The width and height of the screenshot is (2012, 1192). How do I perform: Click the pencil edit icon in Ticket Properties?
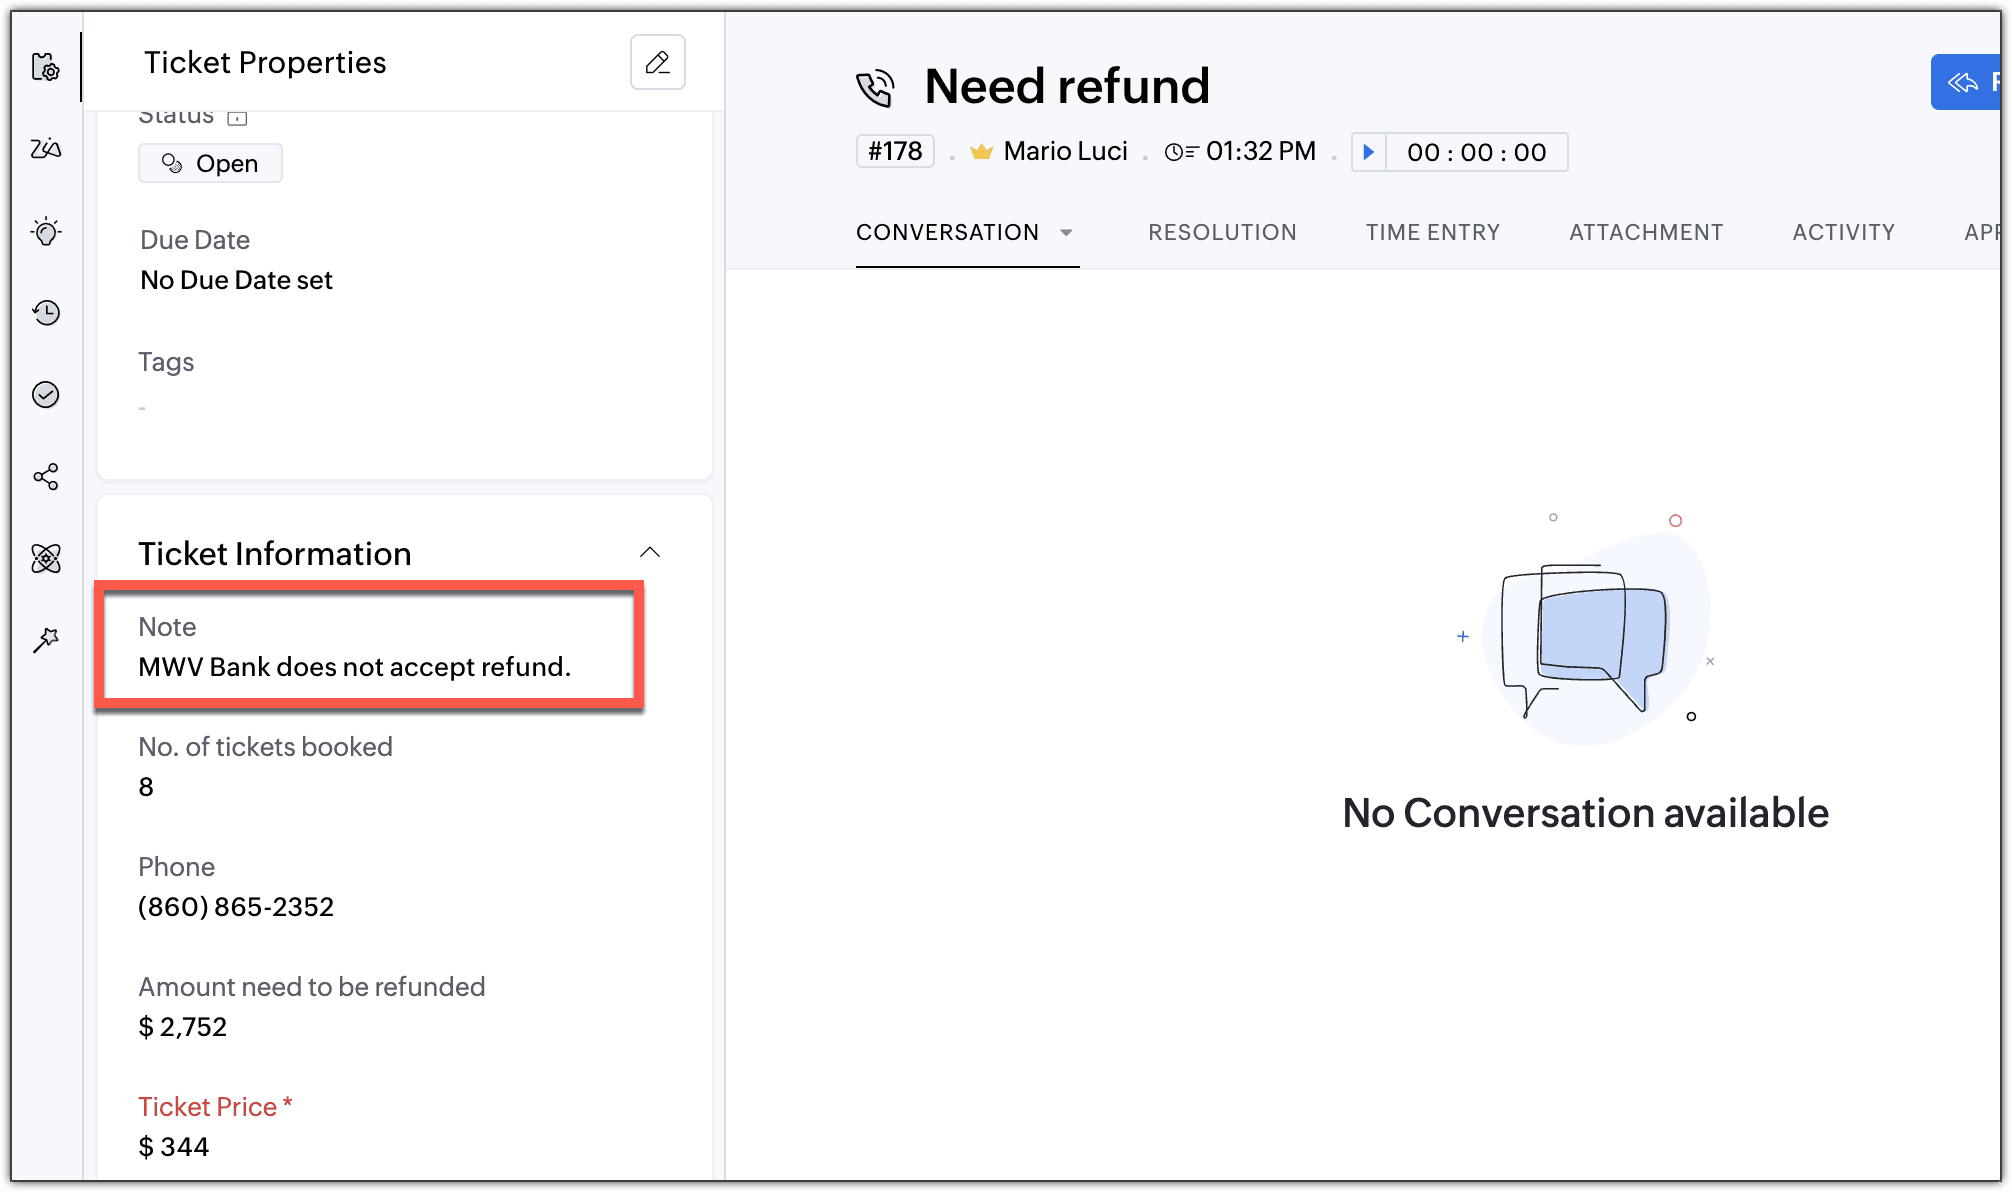(x=657, y=62)
